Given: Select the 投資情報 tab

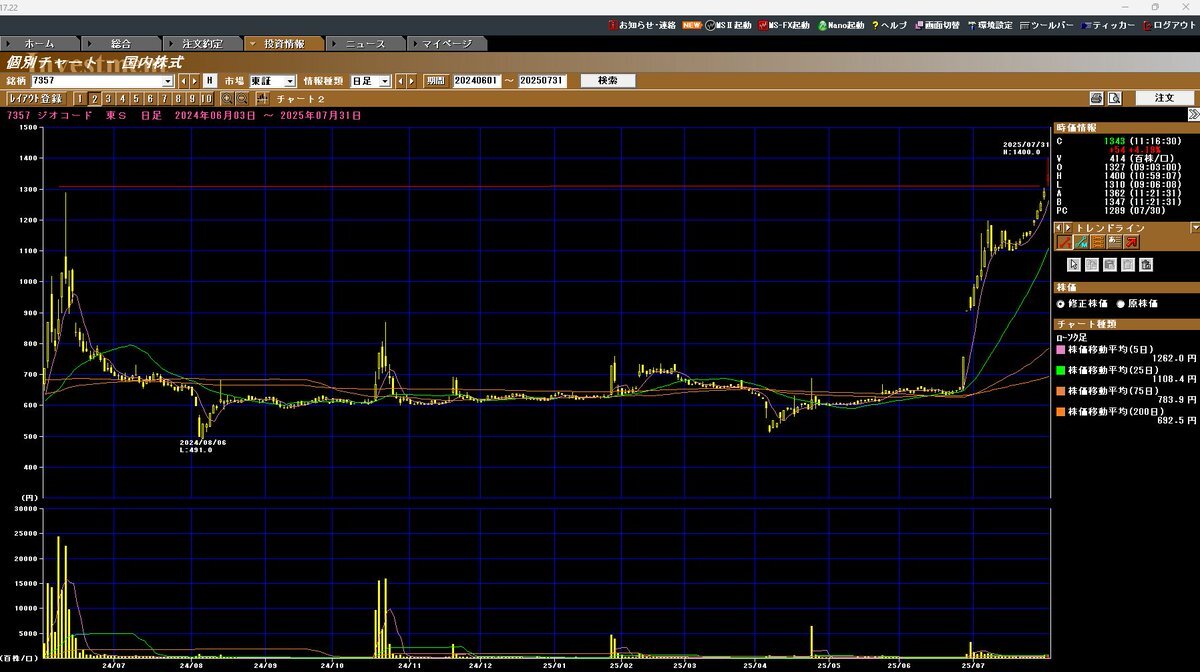Looking at the screenshot, I should (x=284, y=44).
